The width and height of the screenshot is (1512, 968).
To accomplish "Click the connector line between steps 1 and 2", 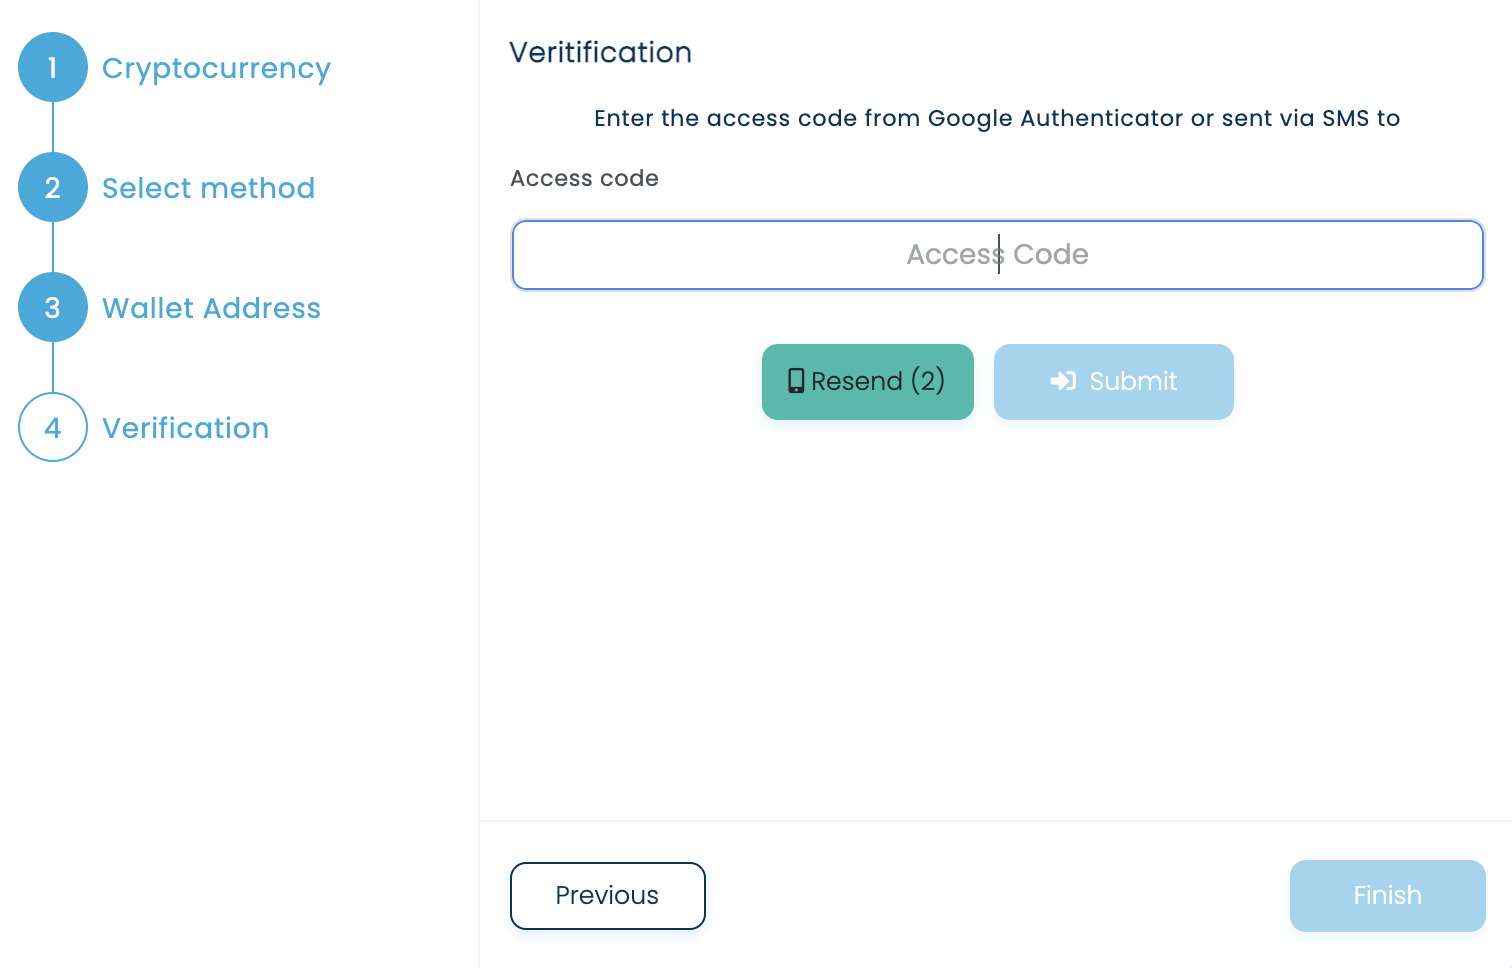I will 53,127.
